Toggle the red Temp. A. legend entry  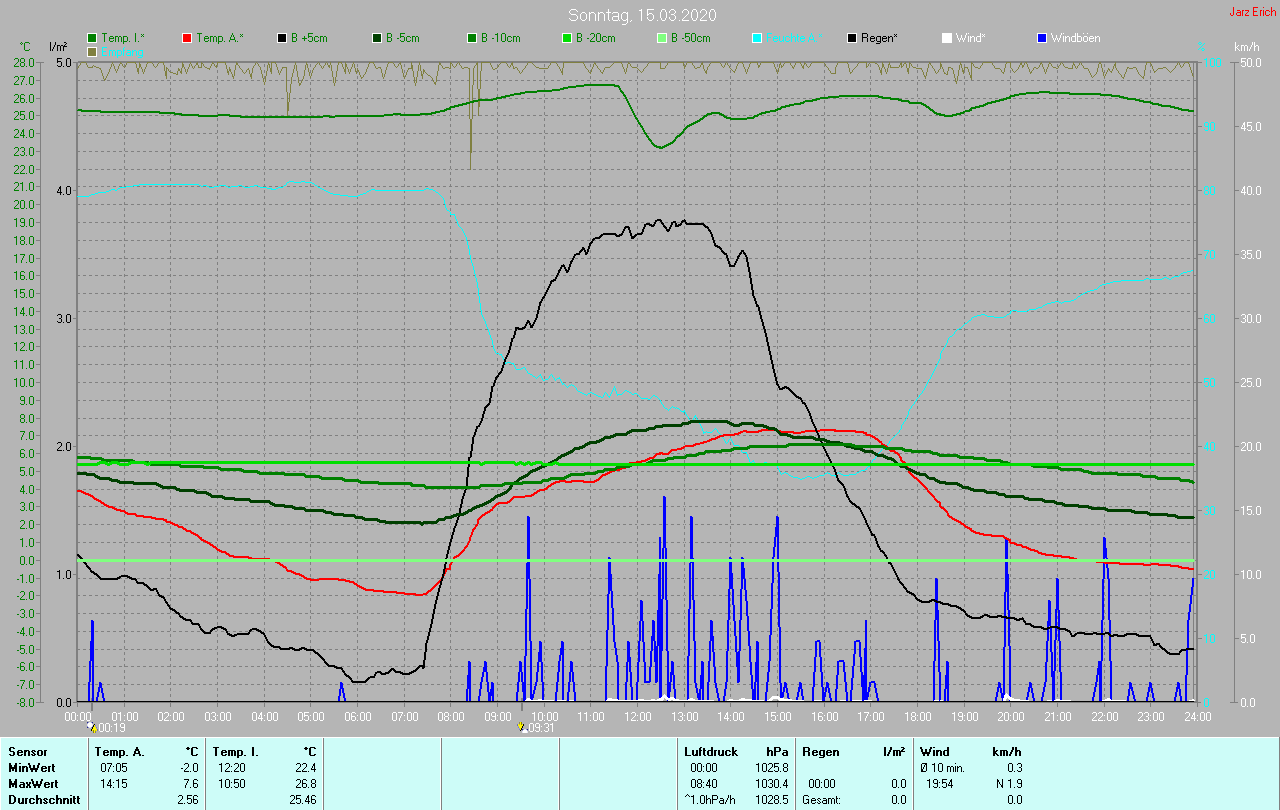188,38
